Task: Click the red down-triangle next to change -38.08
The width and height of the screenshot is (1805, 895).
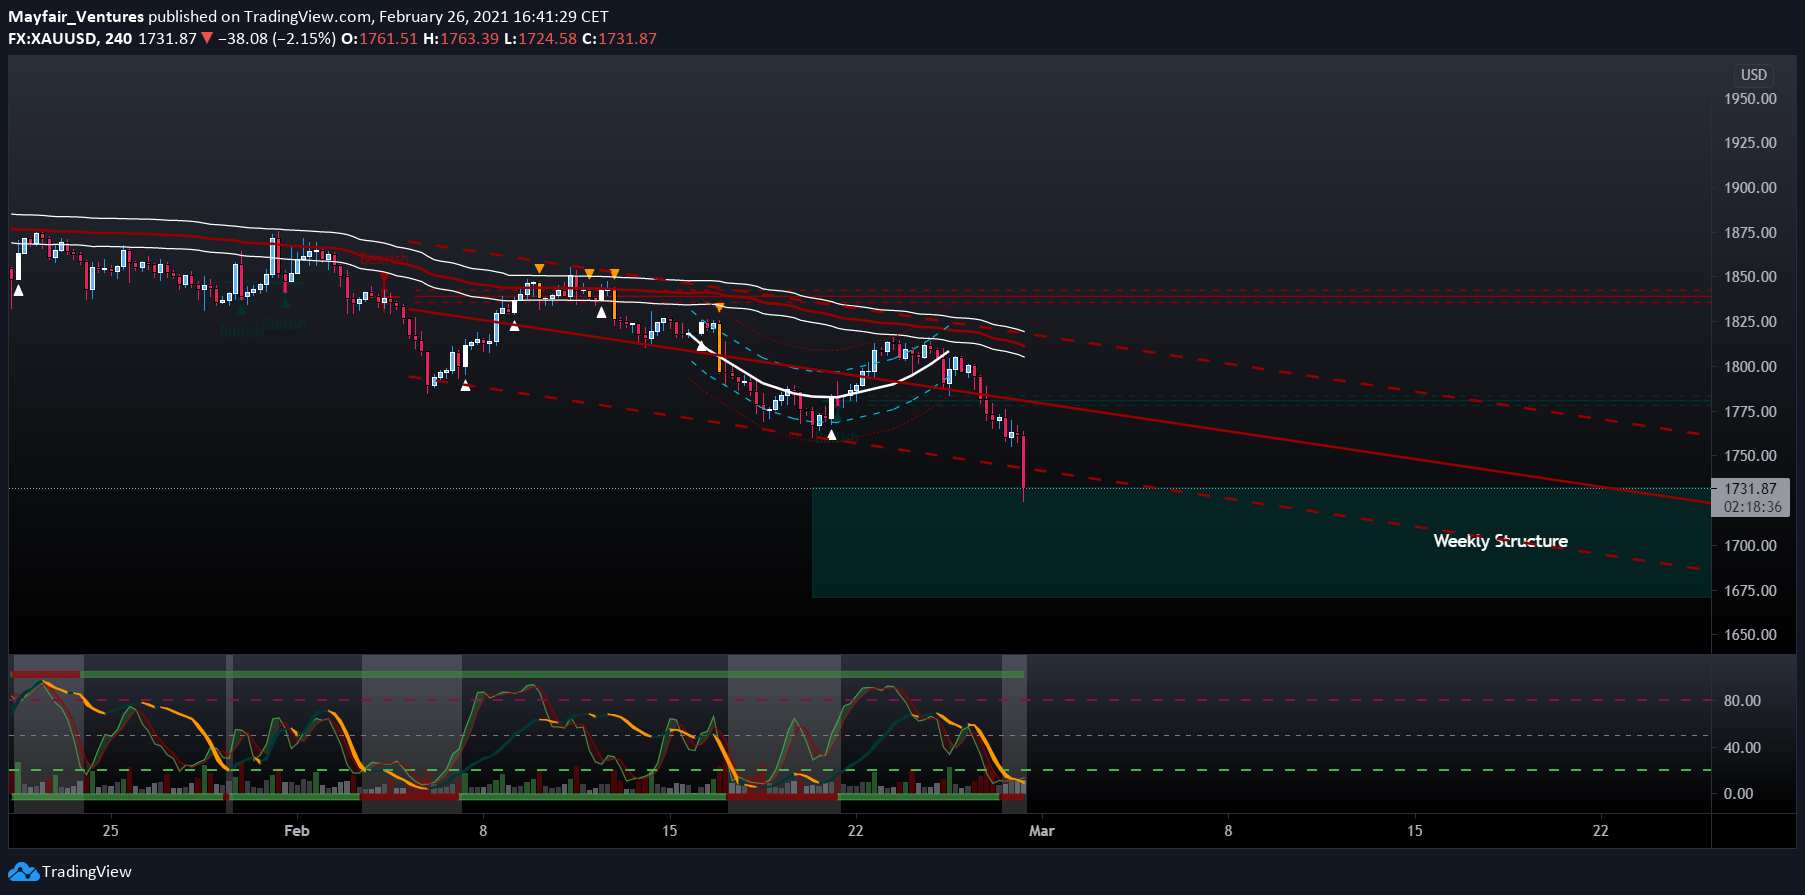Action: click(207, 39)
